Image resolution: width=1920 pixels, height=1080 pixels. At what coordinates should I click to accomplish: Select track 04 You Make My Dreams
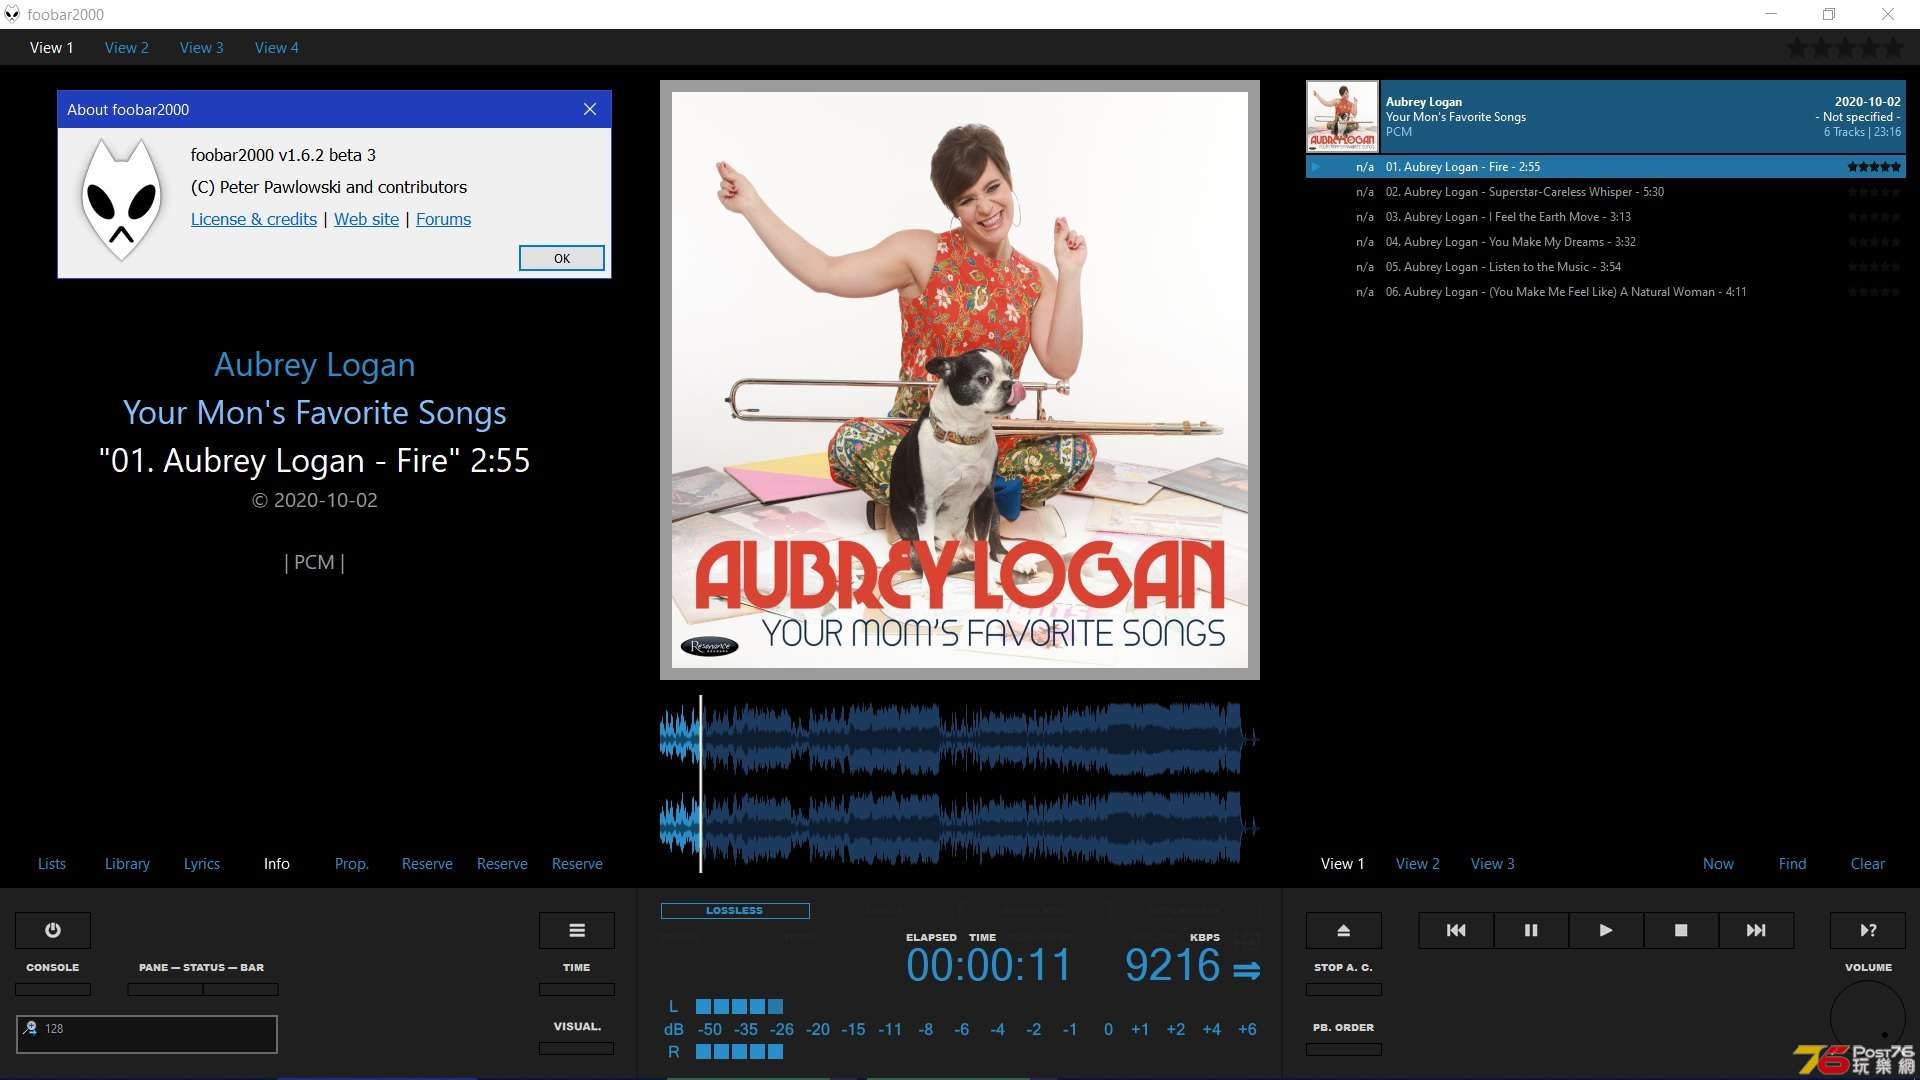[1606, 242]
